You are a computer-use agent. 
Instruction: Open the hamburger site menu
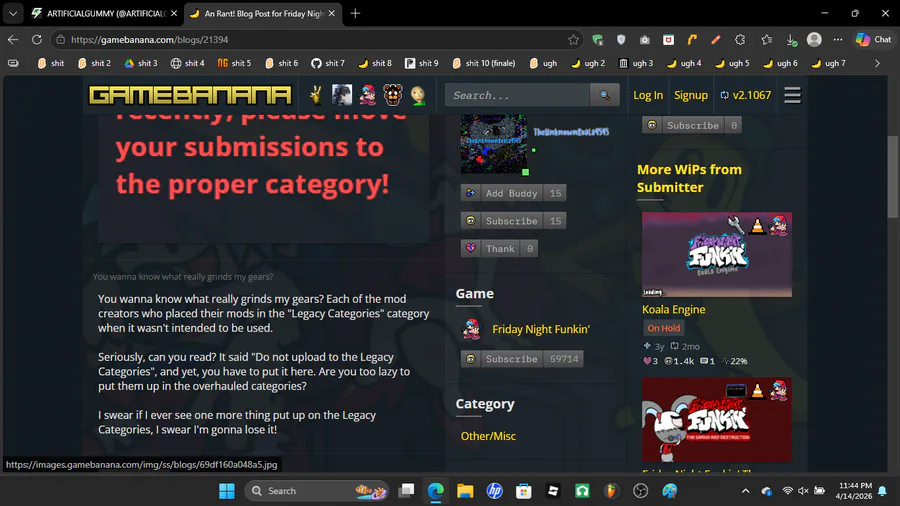[792, 95]
